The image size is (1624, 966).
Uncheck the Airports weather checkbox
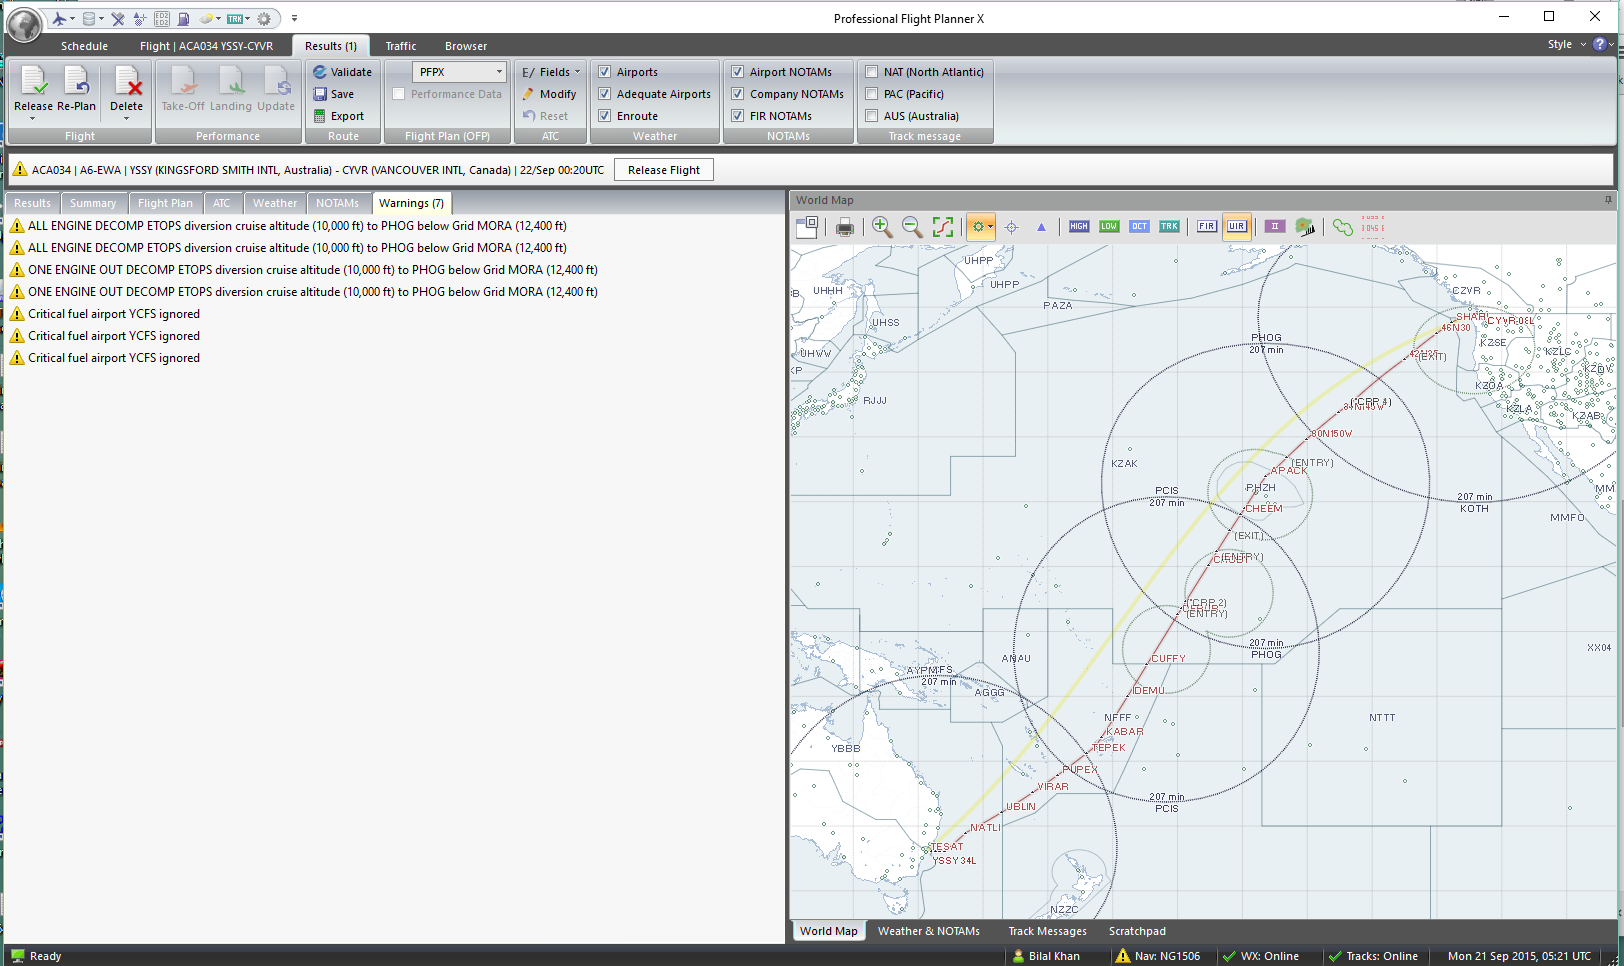604,72
